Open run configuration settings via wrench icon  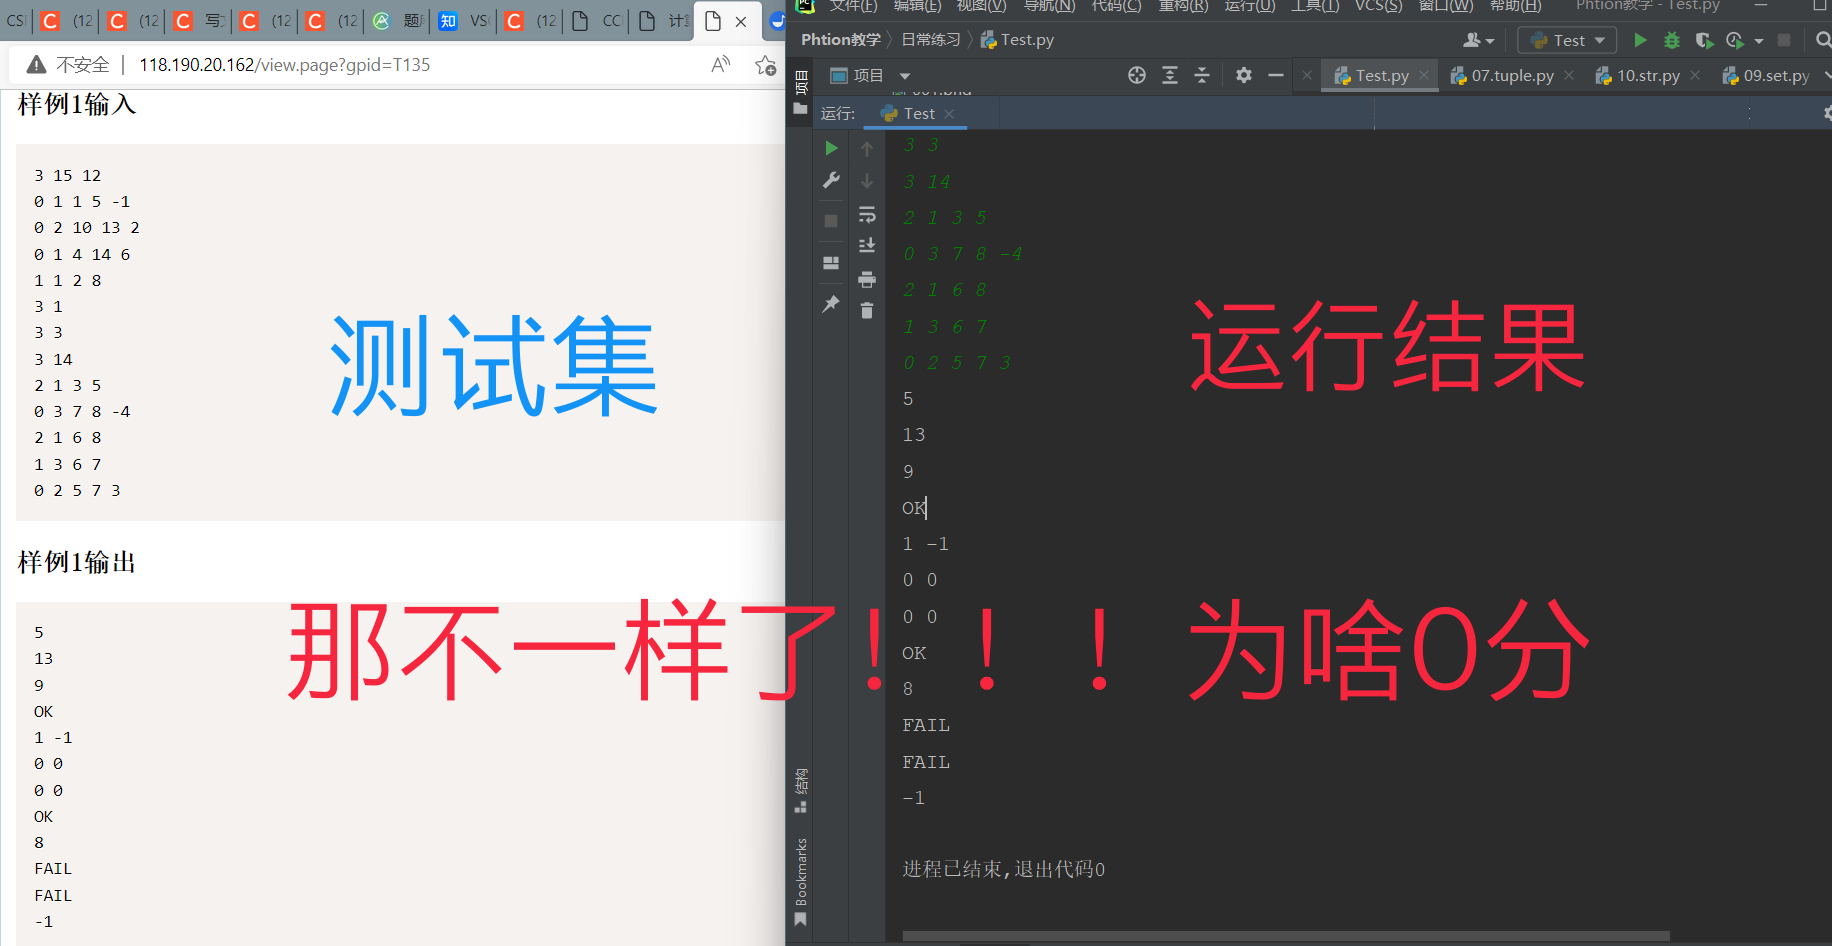[x=831, y=181]
